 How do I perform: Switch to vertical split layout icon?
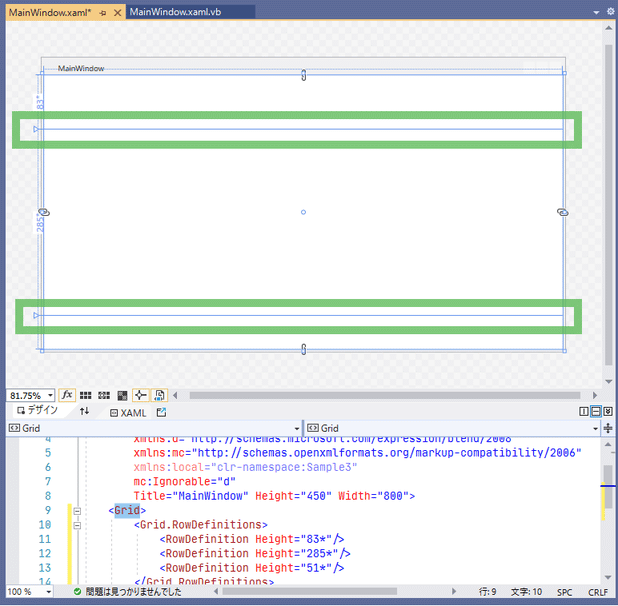coord(584,412)
